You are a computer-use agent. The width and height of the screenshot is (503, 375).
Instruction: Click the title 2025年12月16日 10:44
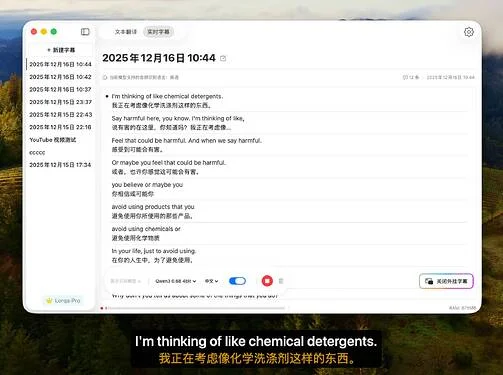coord(159,58)
